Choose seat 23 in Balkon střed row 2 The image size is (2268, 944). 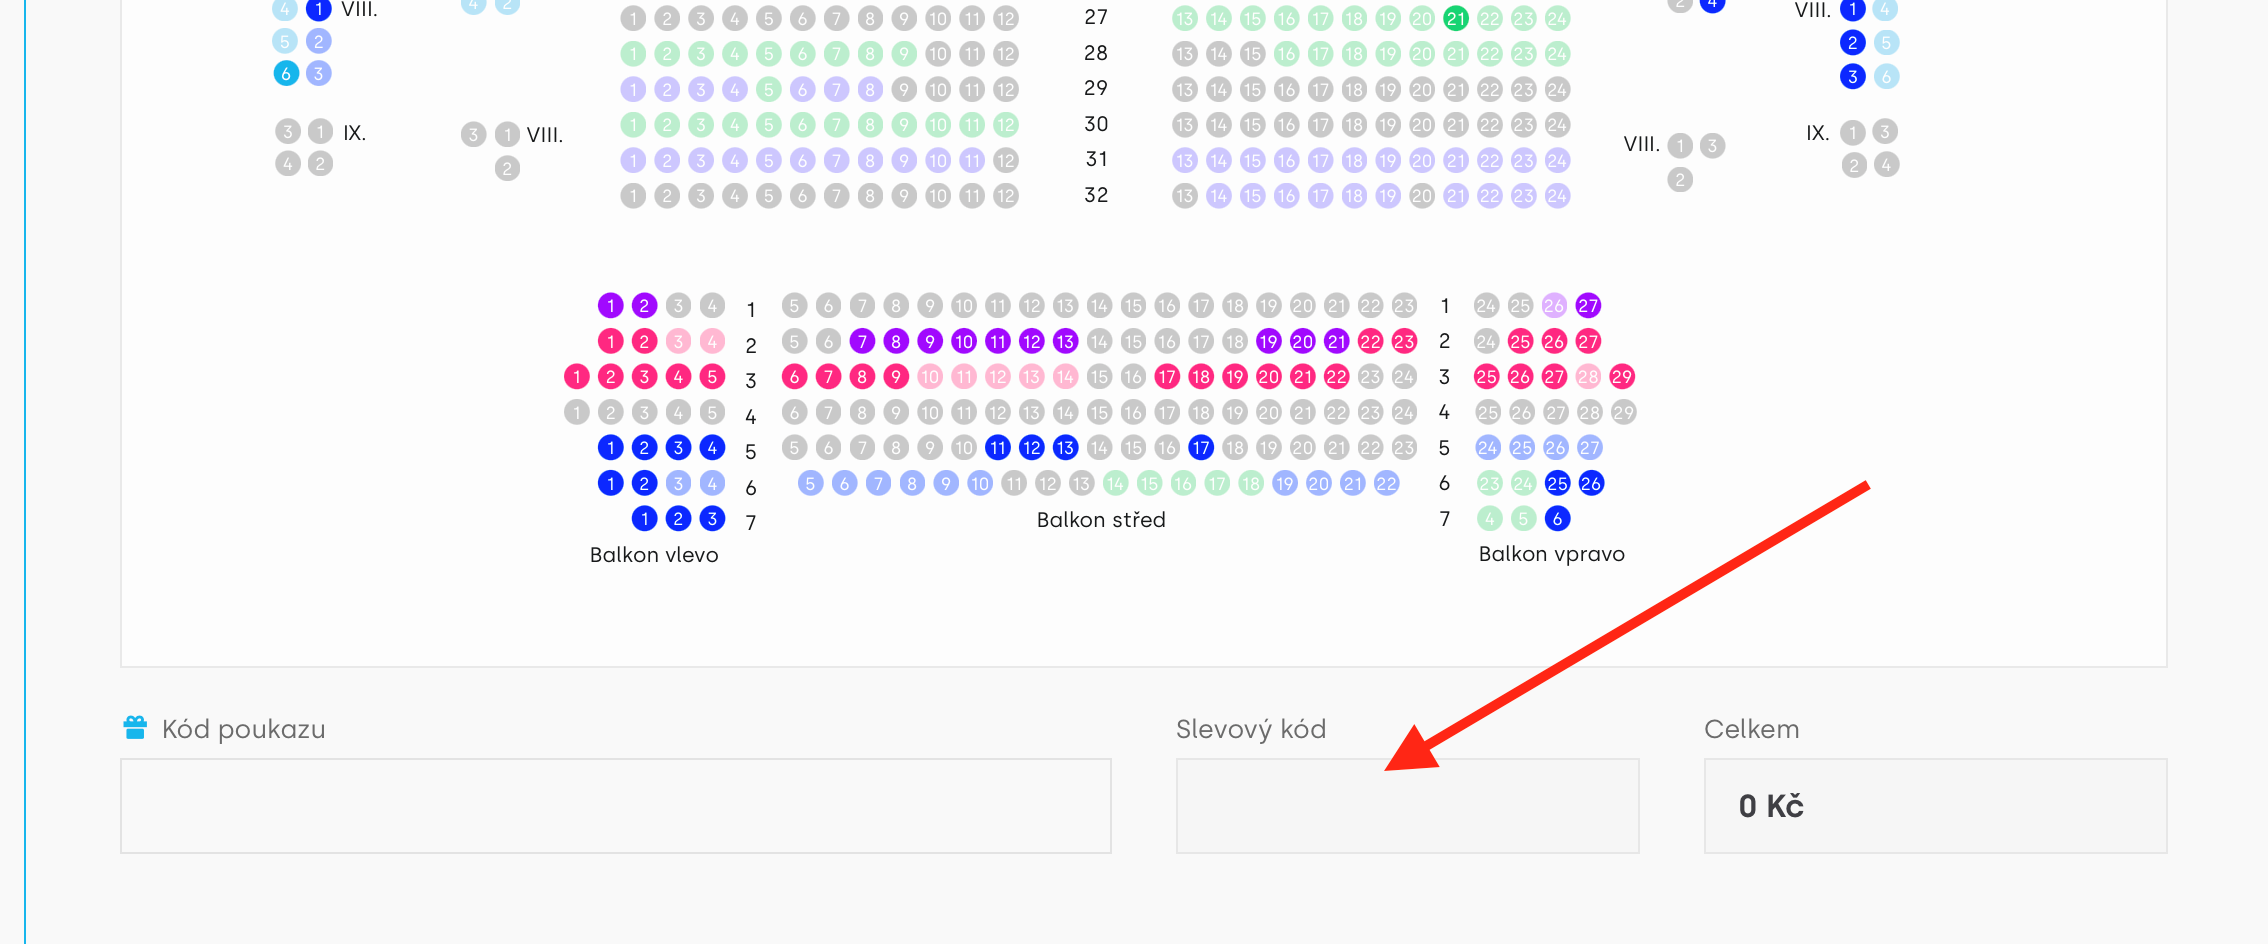1404,342
